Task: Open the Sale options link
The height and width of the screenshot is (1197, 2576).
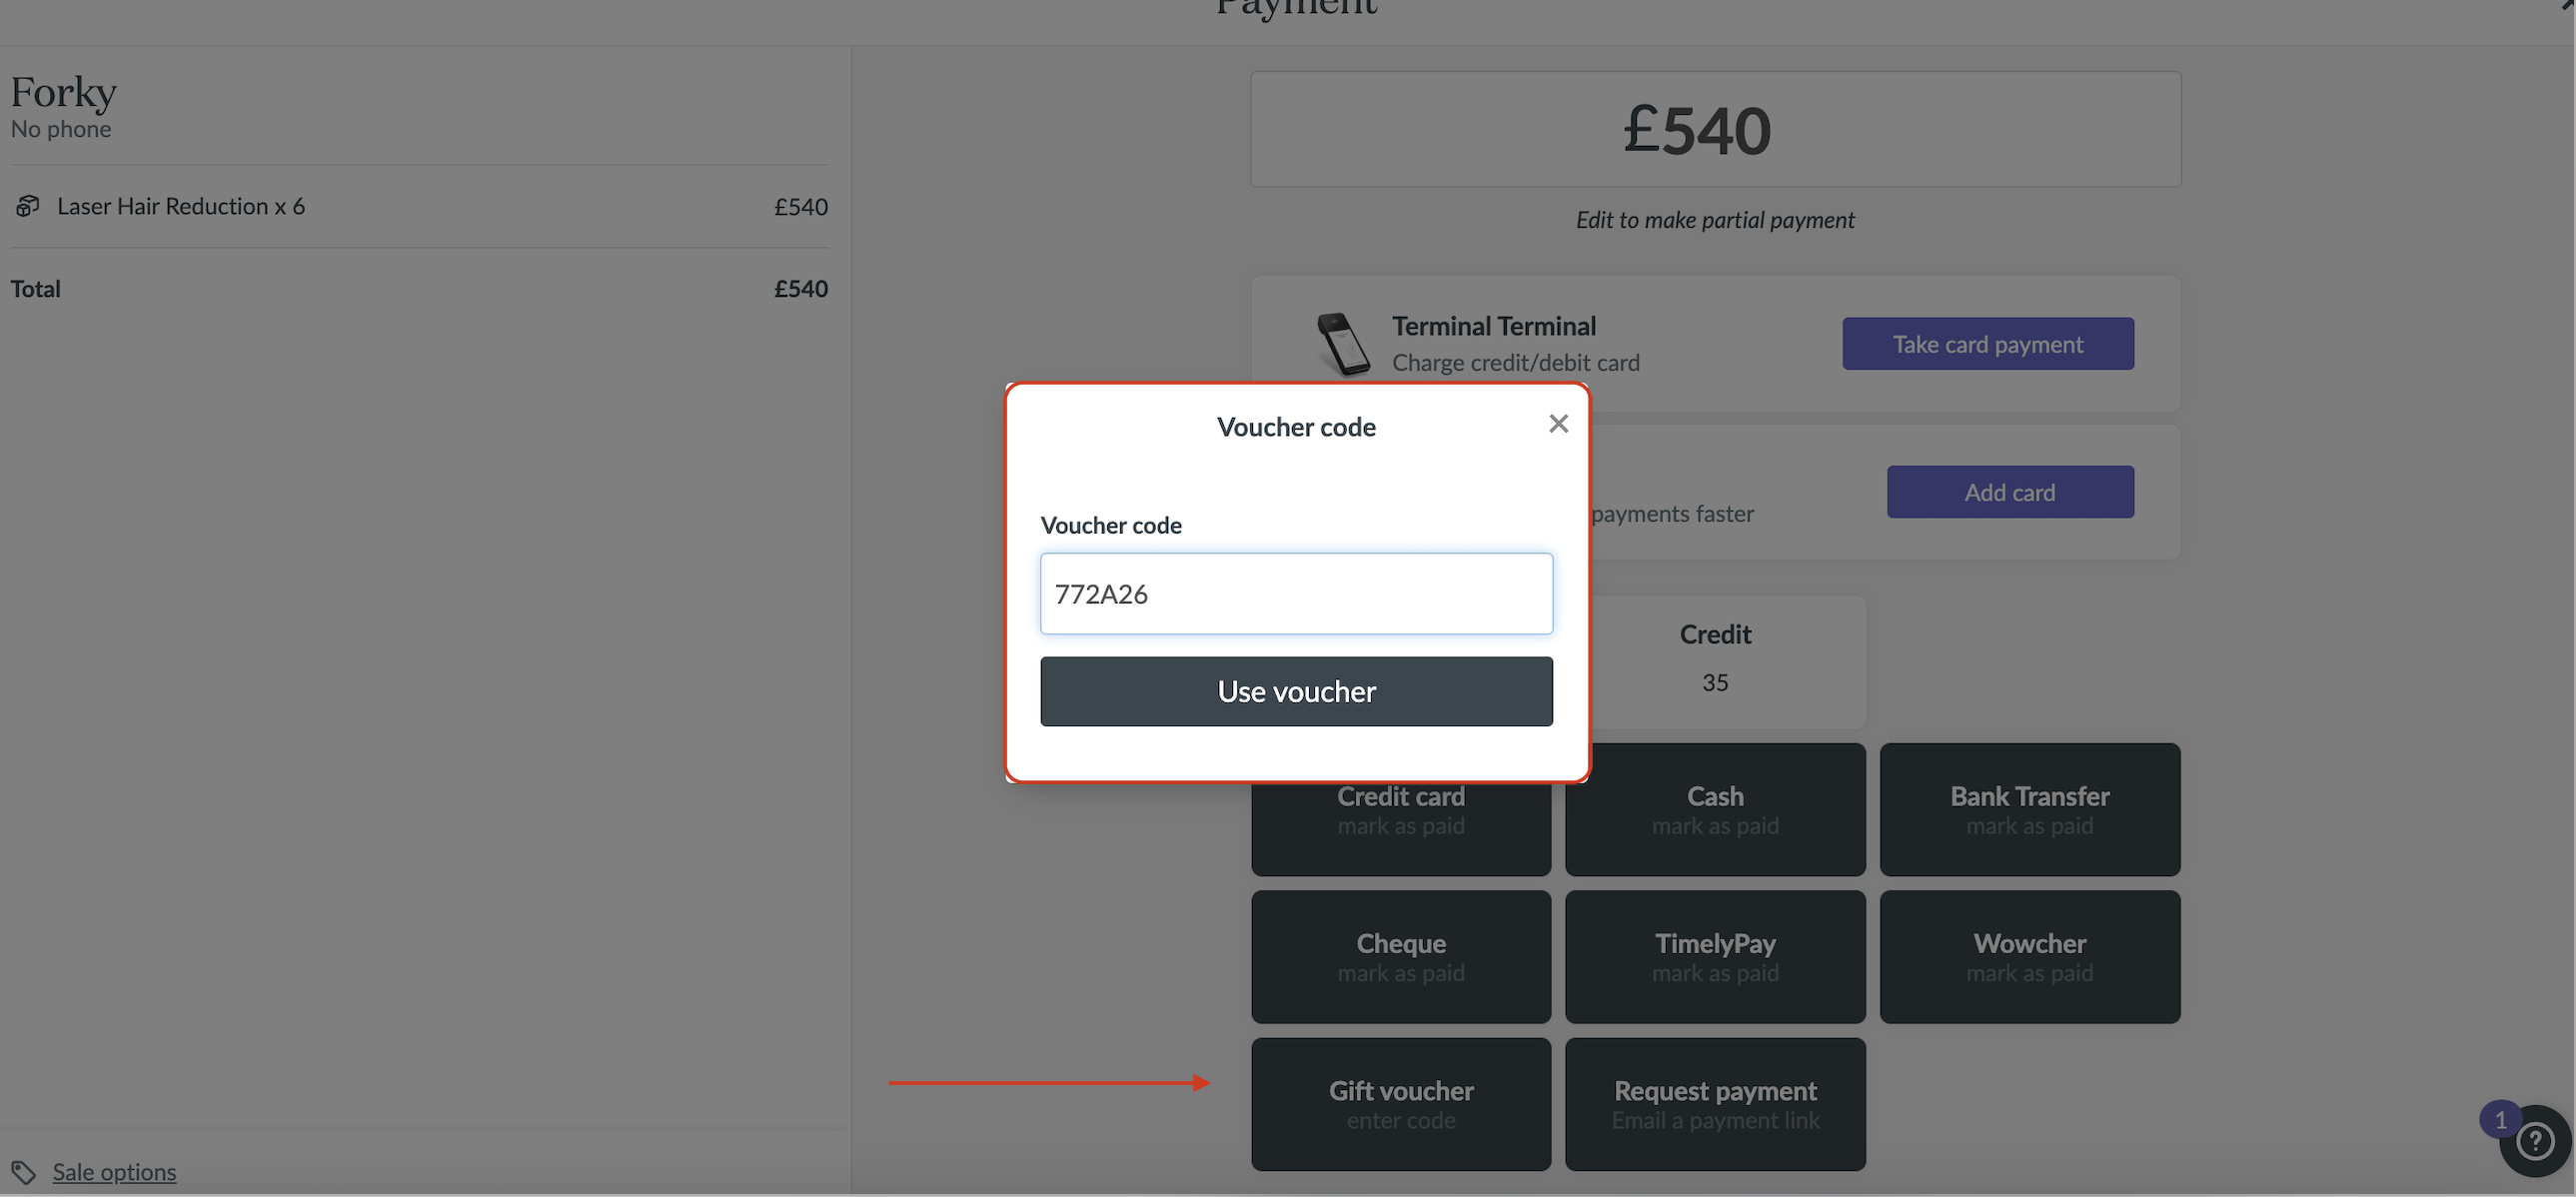Action: tap(114, 1171)
